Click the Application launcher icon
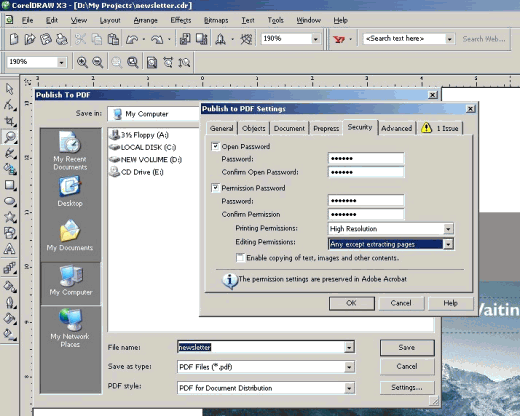The width and height of the screenshot is (520, 416). click(220, 39)
